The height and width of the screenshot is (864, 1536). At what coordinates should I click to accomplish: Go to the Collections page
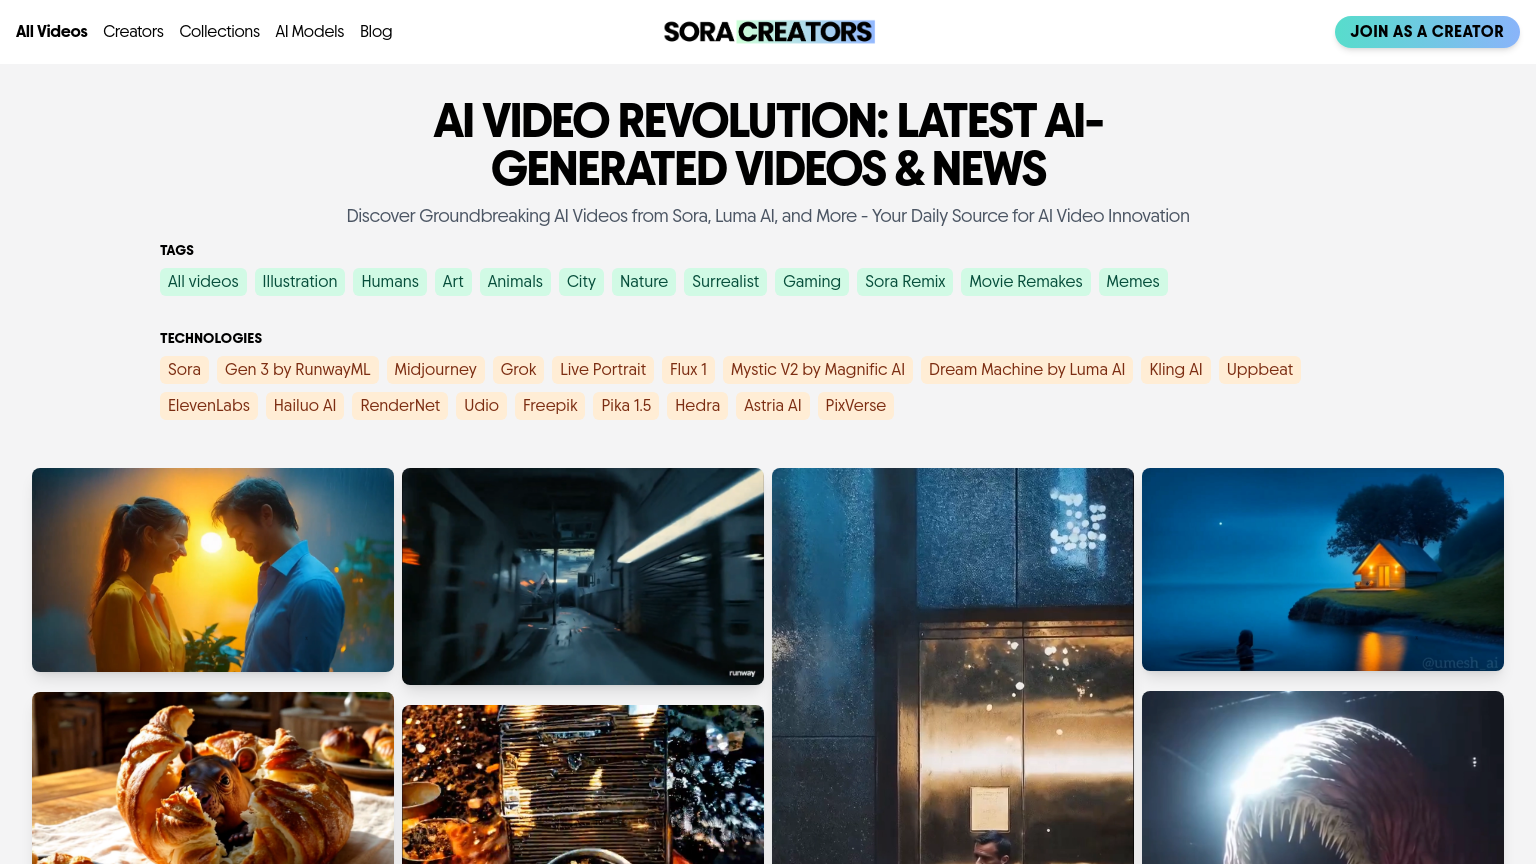coord(219,32)
